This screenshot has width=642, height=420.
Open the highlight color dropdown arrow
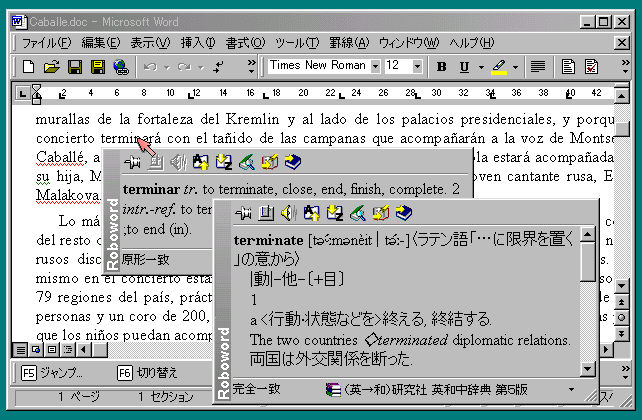click(x=515, y=67)
